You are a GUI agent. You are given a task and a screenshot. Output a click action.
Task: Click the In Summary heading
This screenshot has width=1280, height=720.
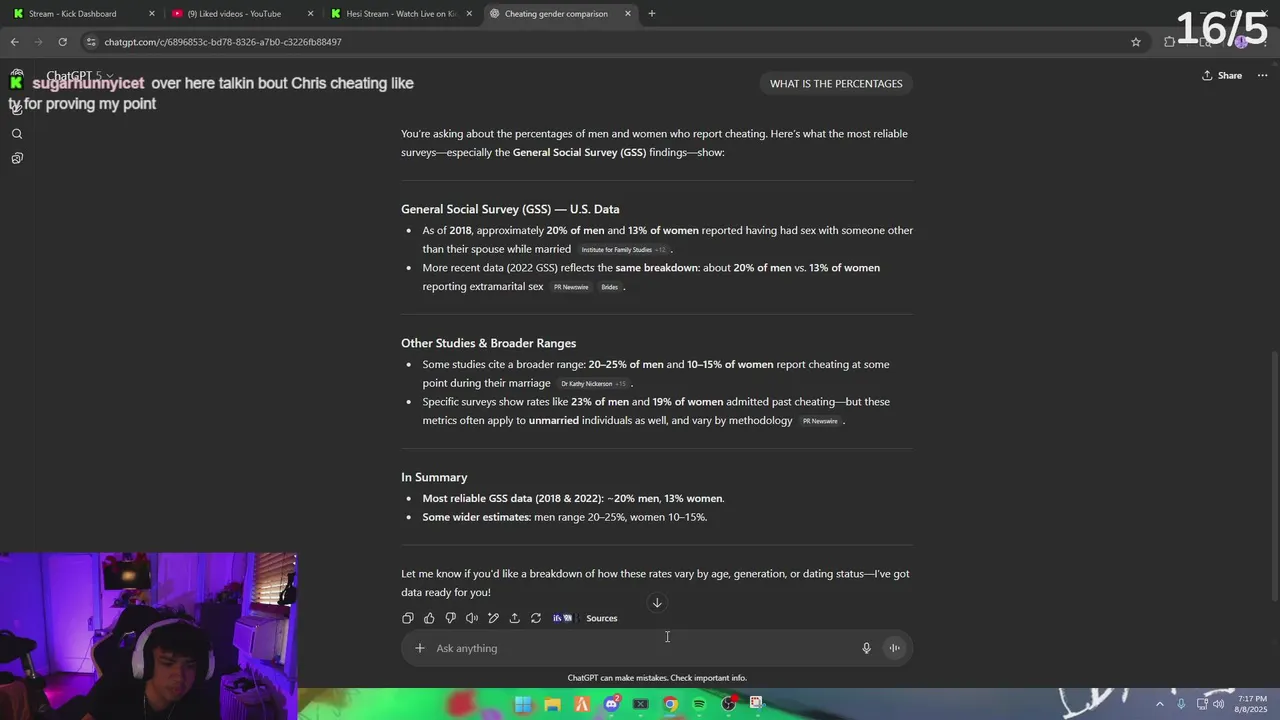click(434, 477)
